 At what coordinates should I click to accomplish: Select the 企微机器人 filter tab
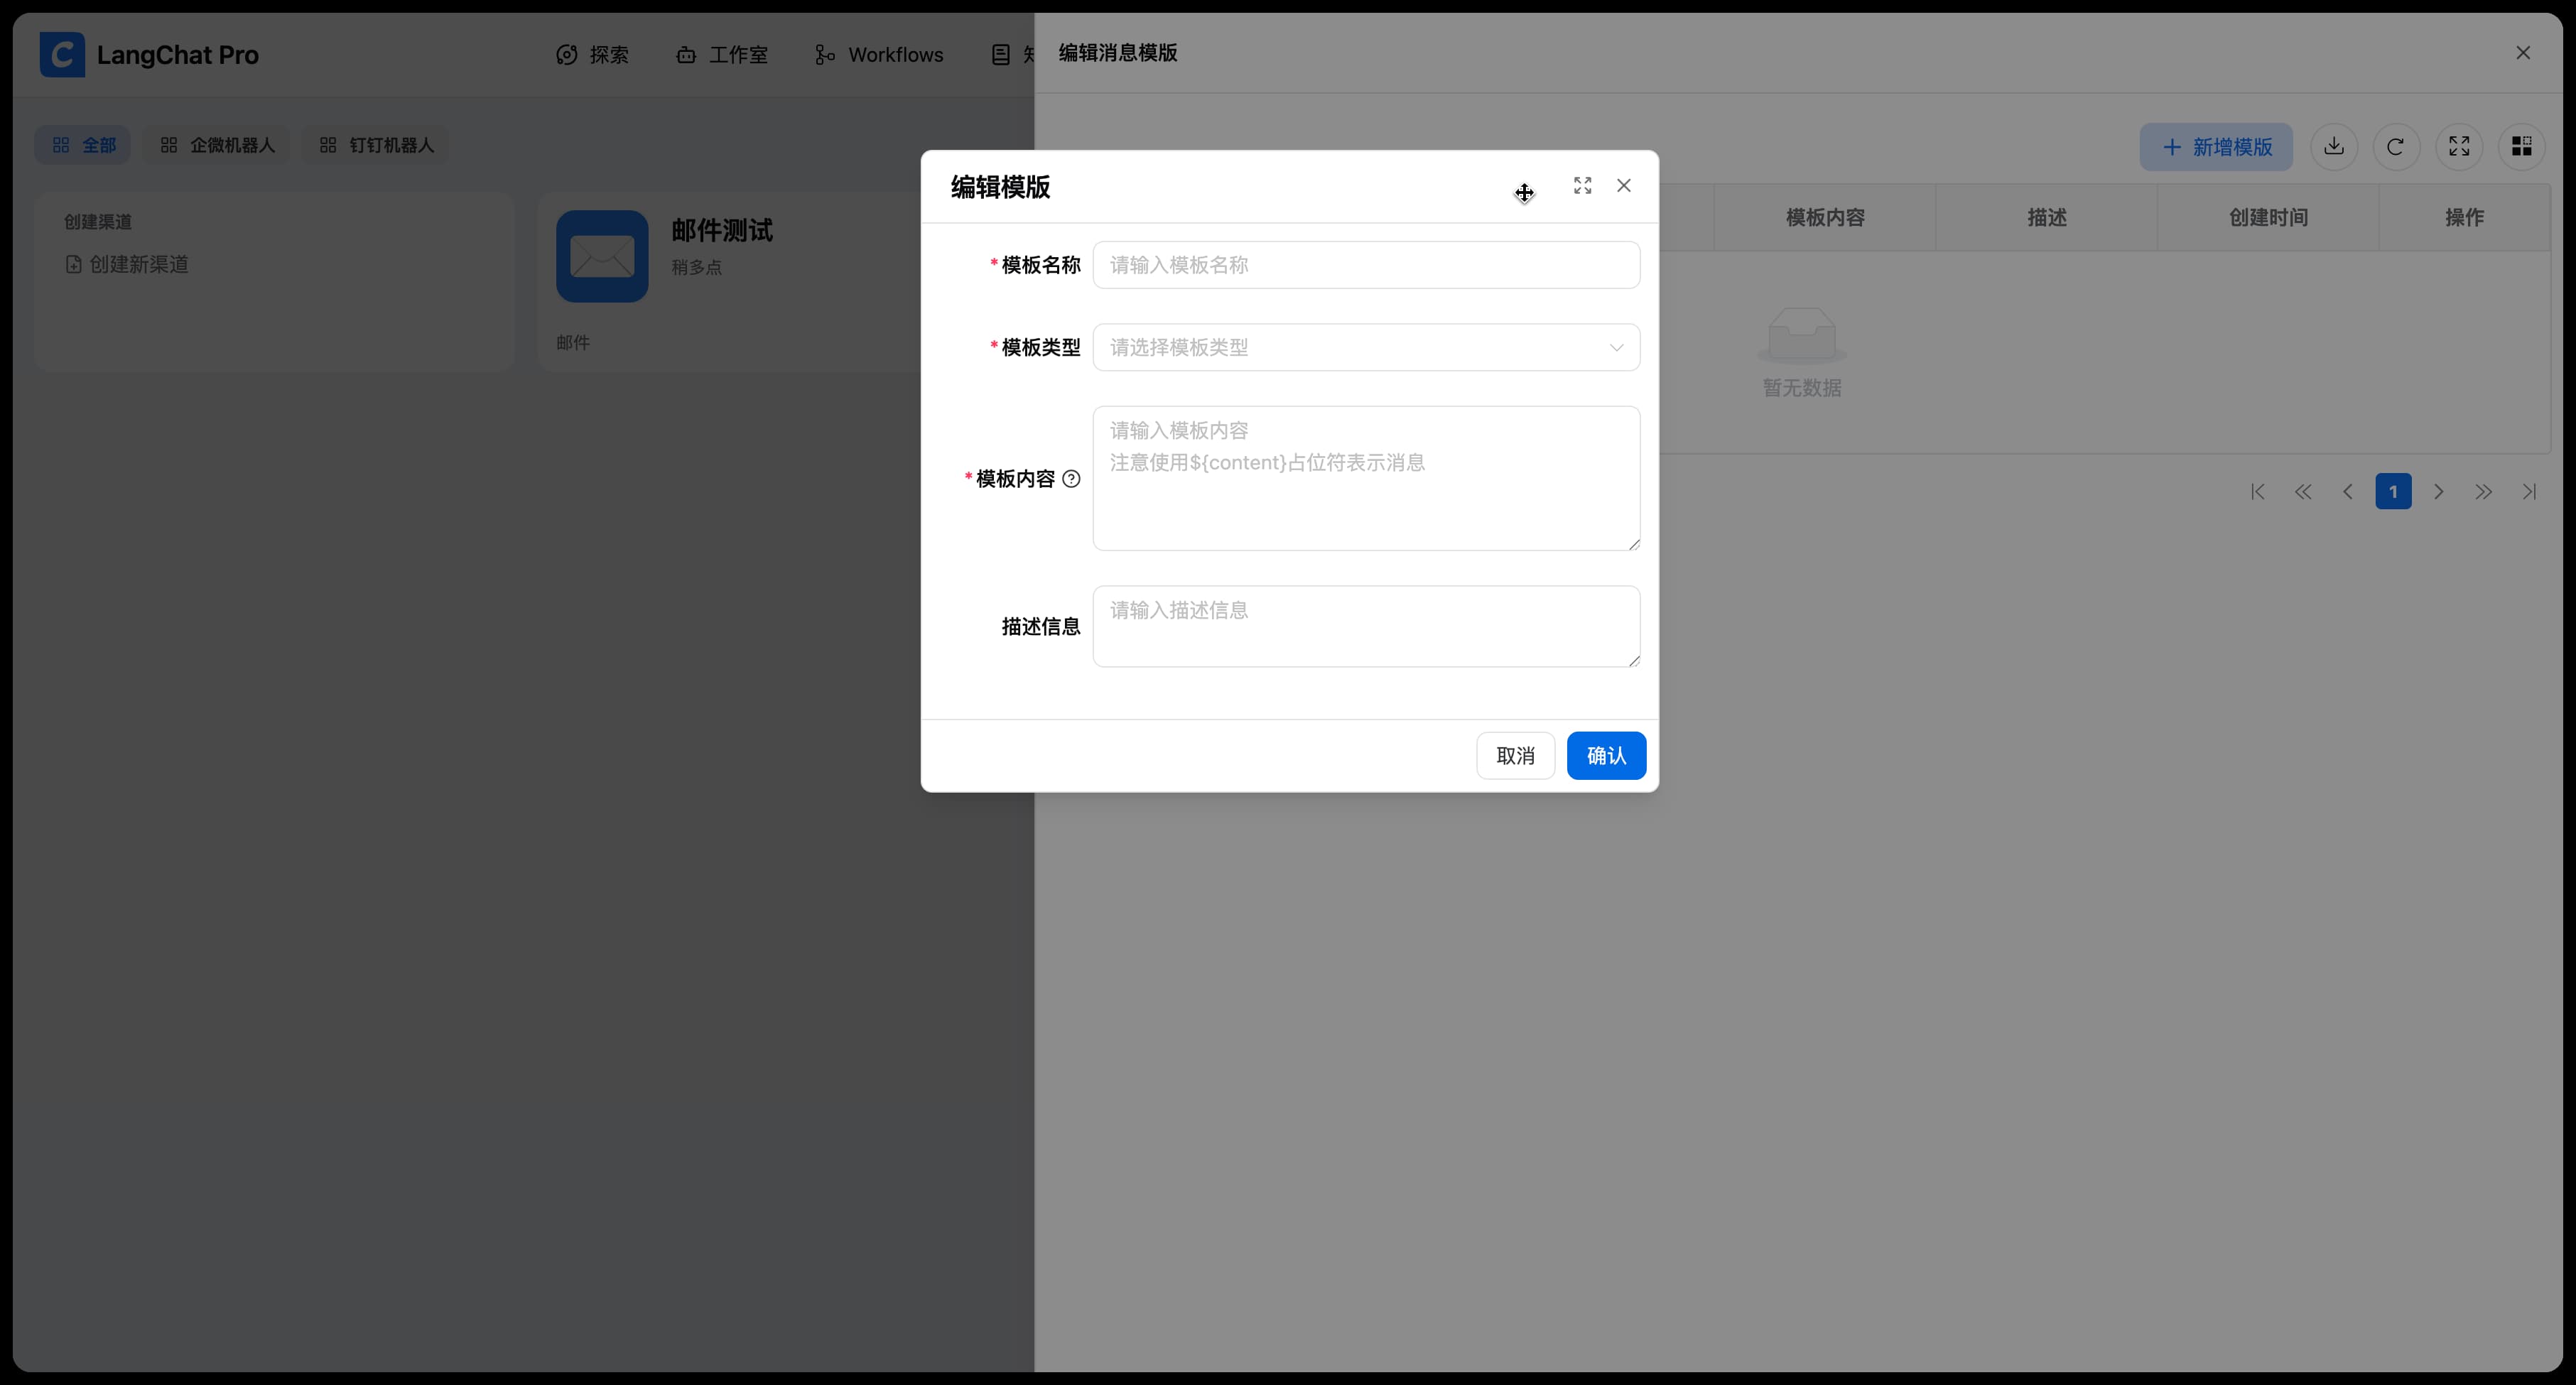[217, 145]
